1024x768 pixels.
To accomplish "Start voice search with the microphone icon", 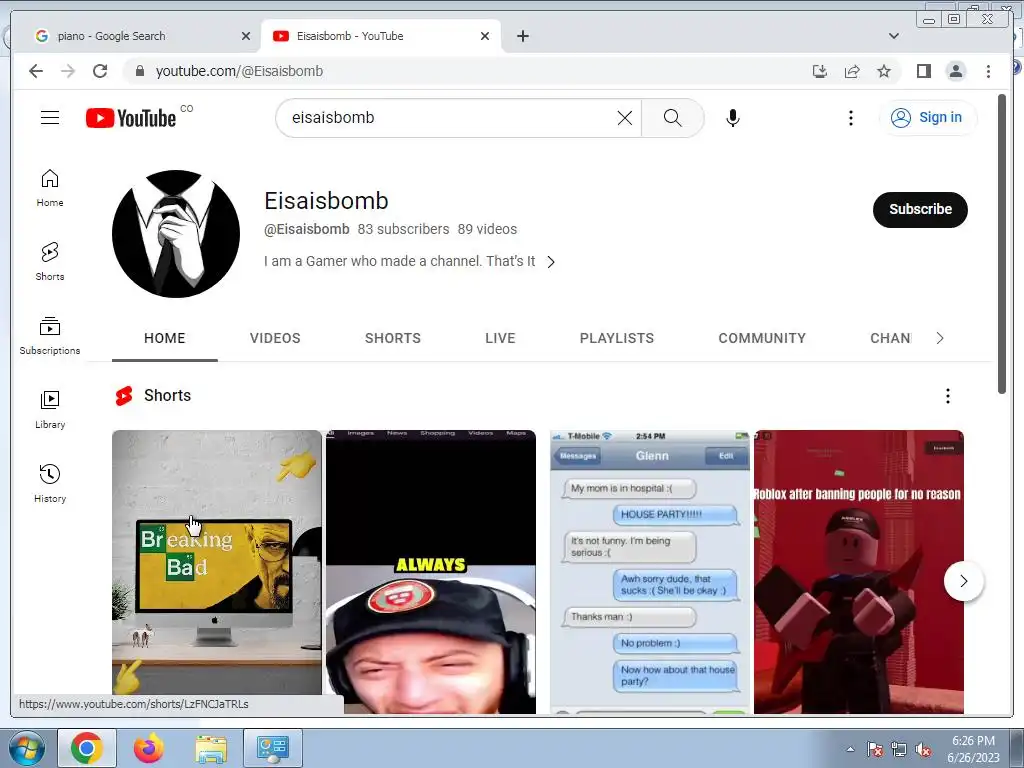I will tap(733, 118).
